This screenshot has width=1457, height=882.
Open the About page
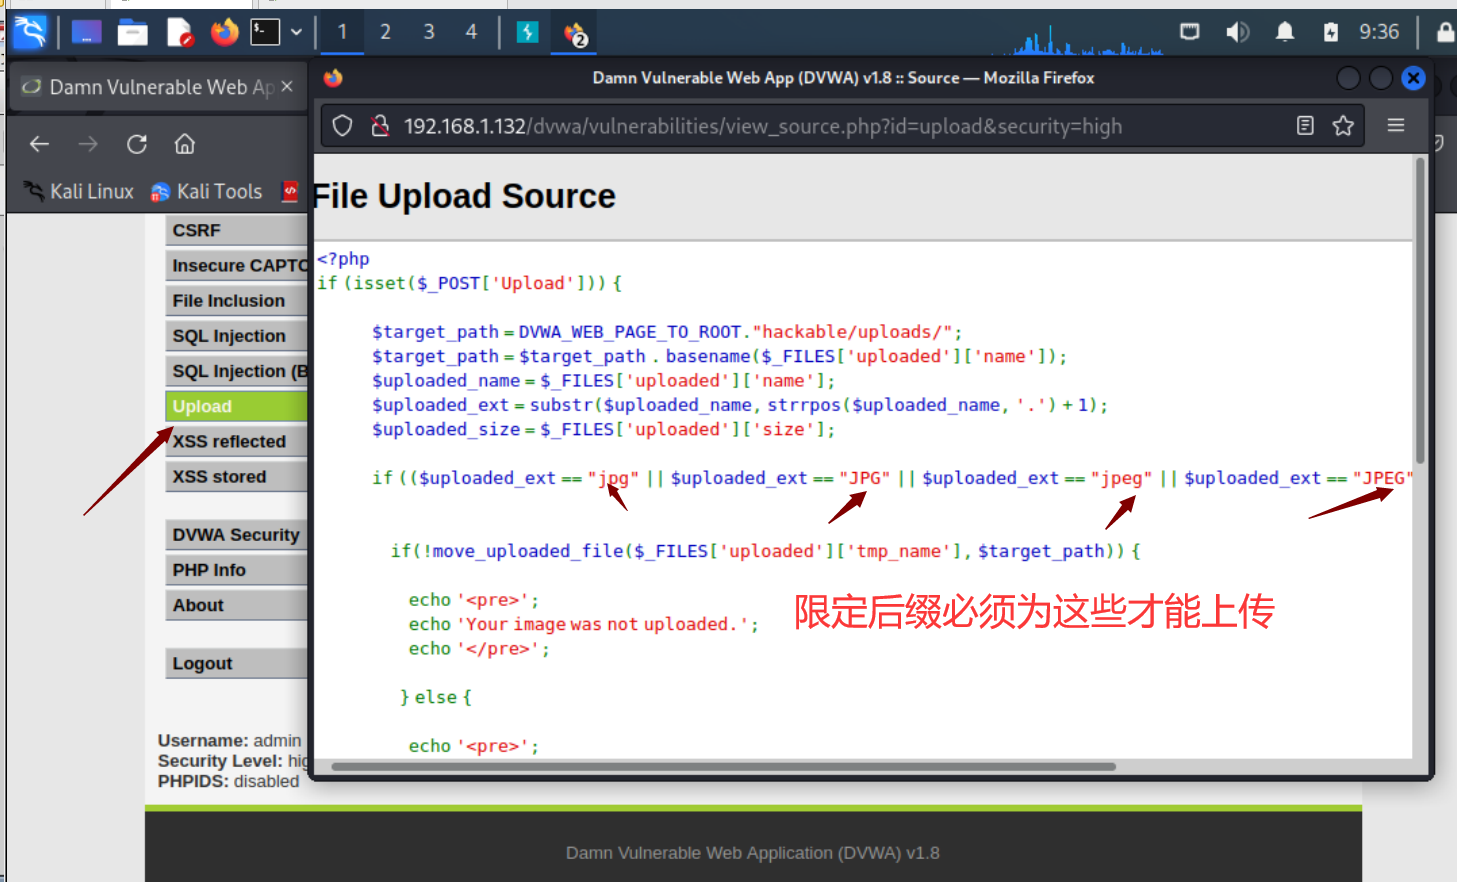click(x=236, y=605)
